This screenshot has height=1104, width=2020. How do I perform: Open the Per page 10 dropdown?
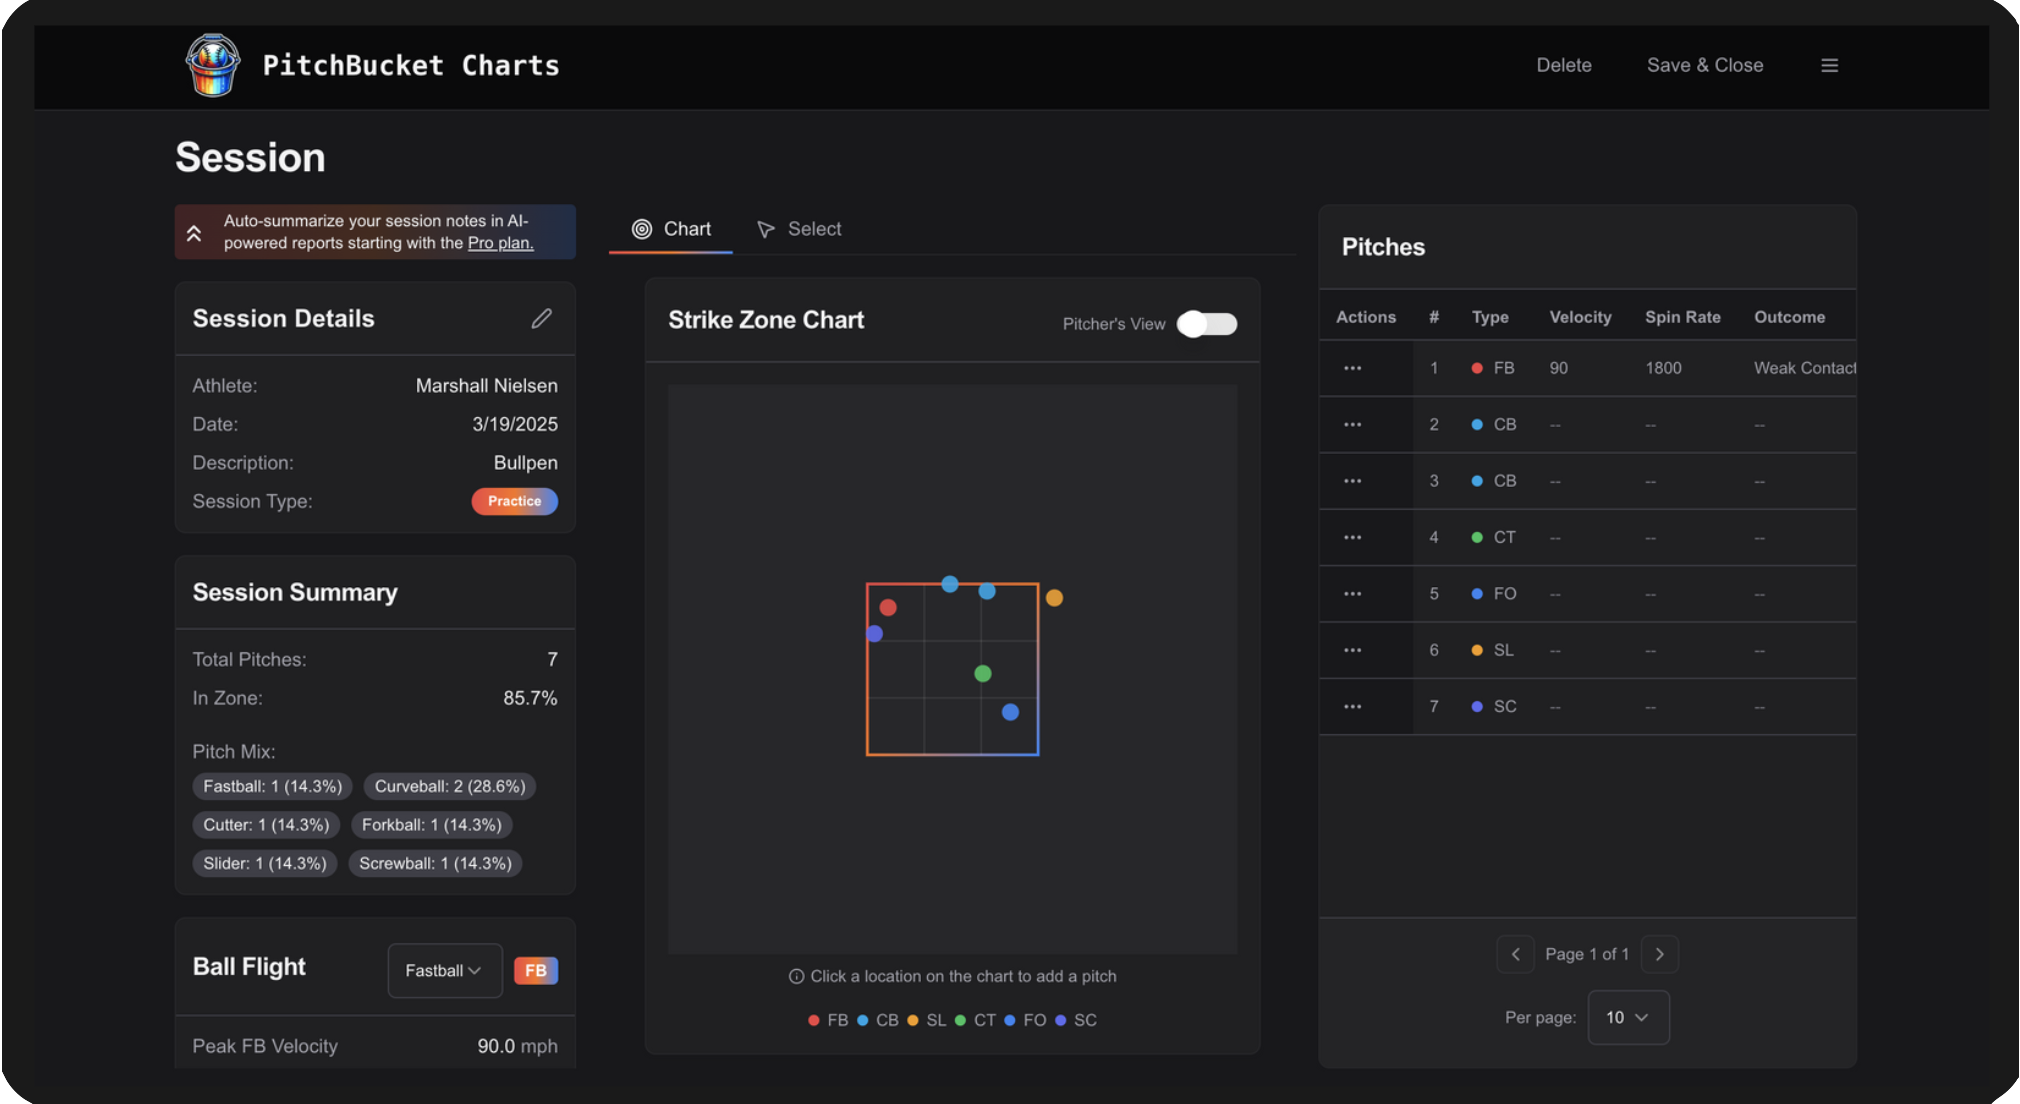(x=1628, y=1017)
